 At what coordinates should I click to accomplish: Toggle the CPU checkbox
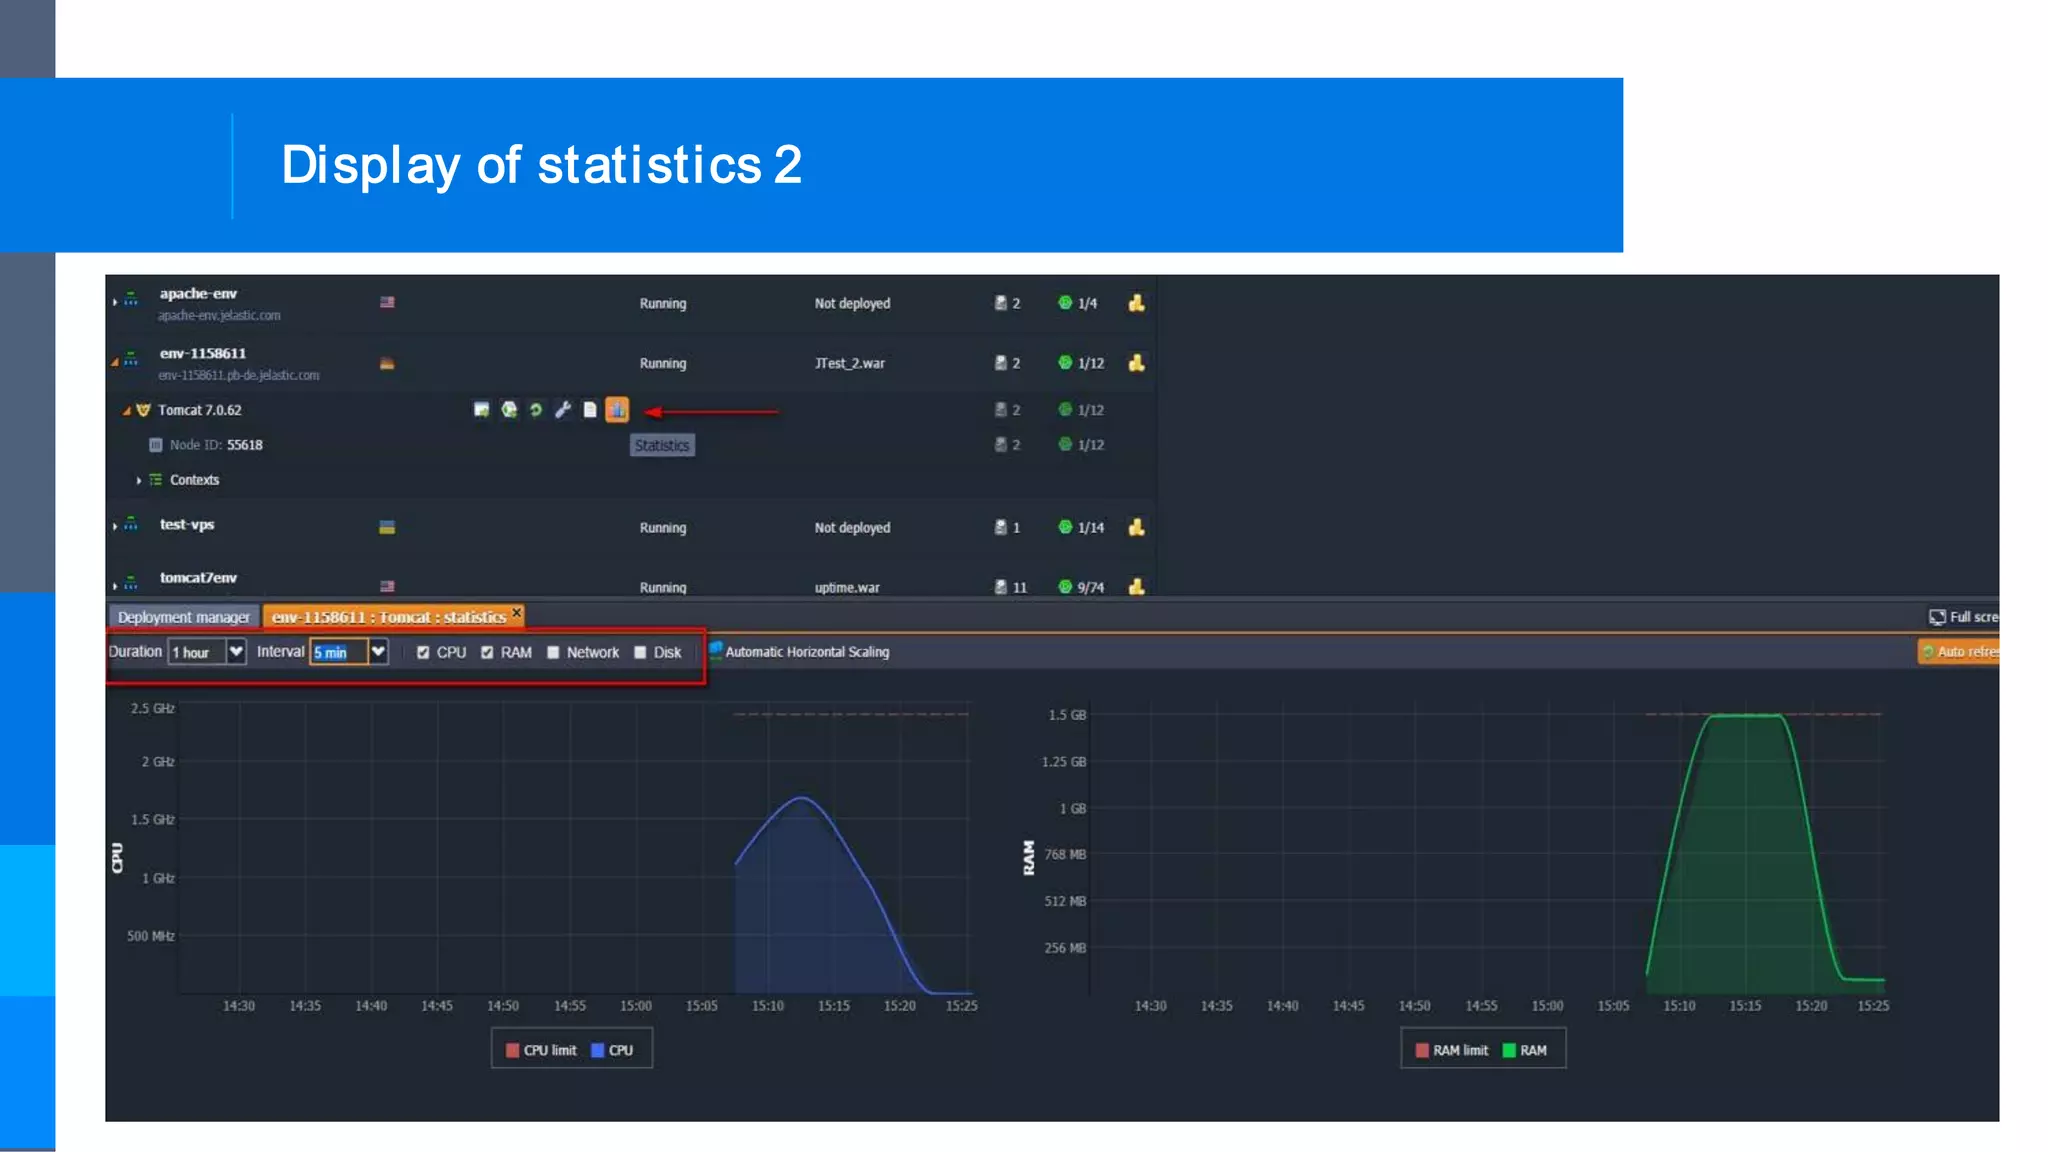coord(423,652)
